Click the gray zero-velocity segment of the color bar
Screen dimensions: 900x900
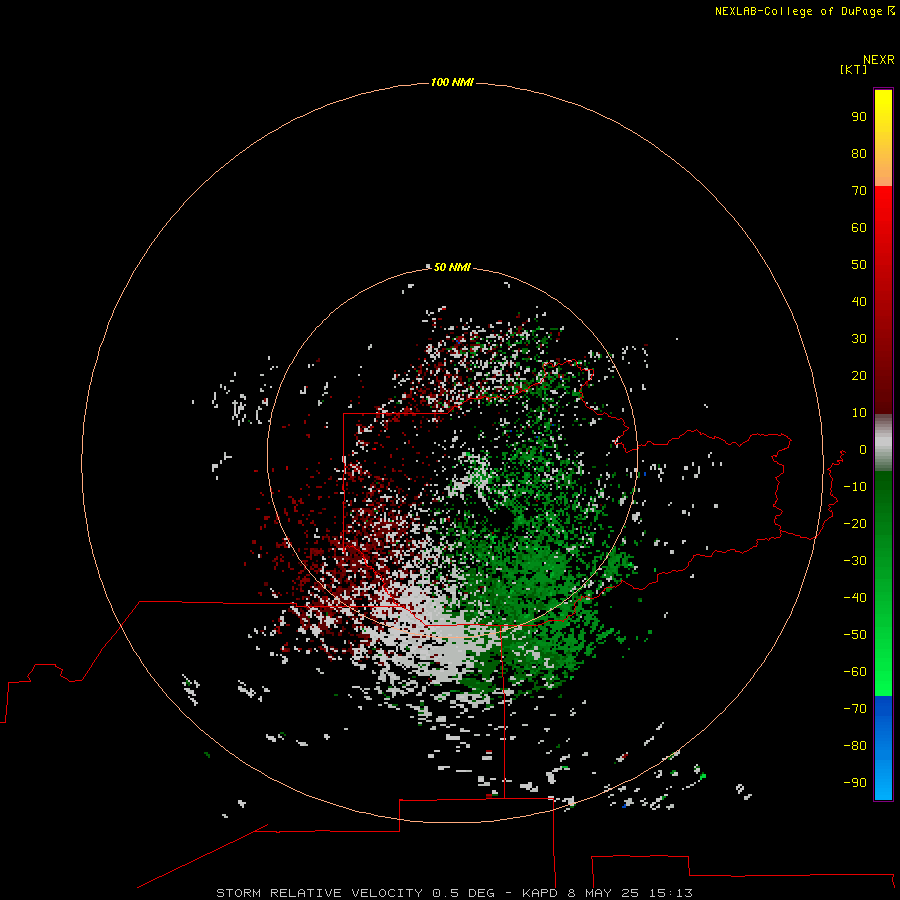[883, 443]
